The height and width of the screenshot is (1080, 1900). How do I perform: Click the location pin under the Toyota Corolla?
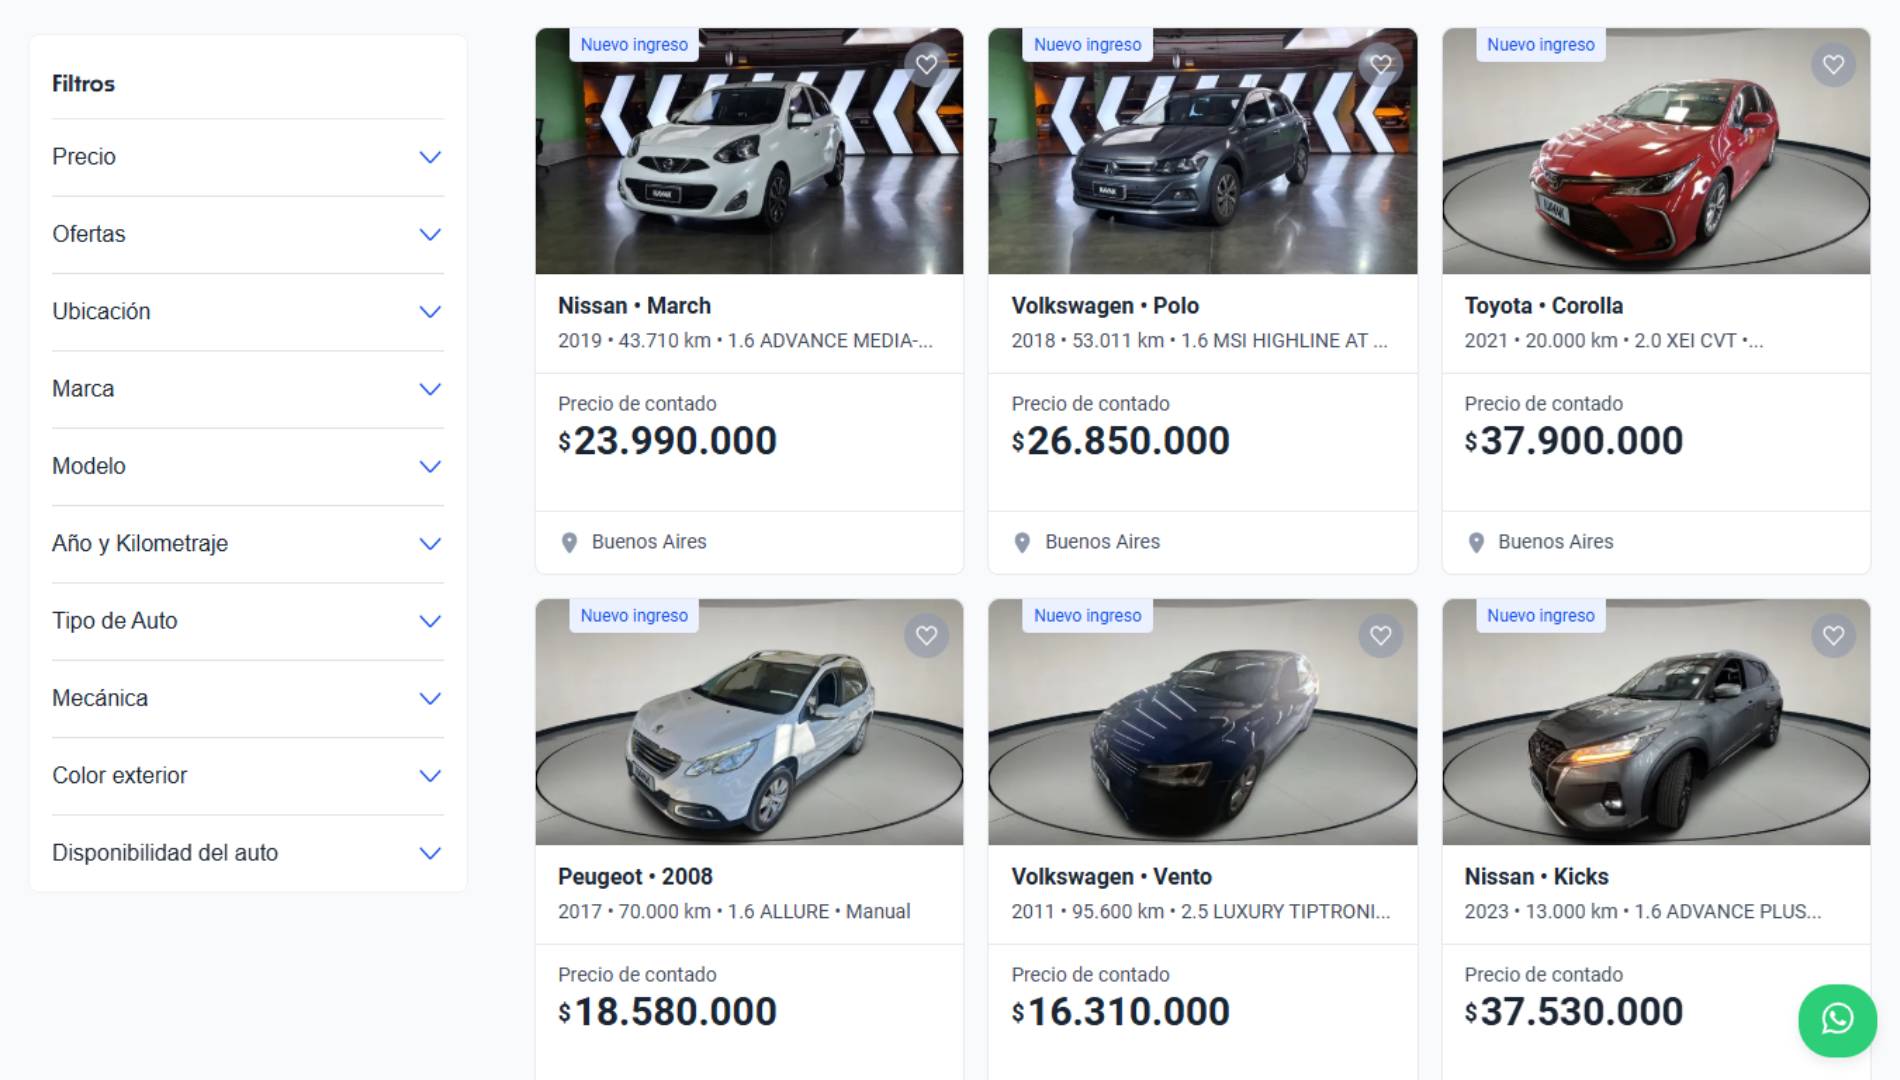[1475, 542]
